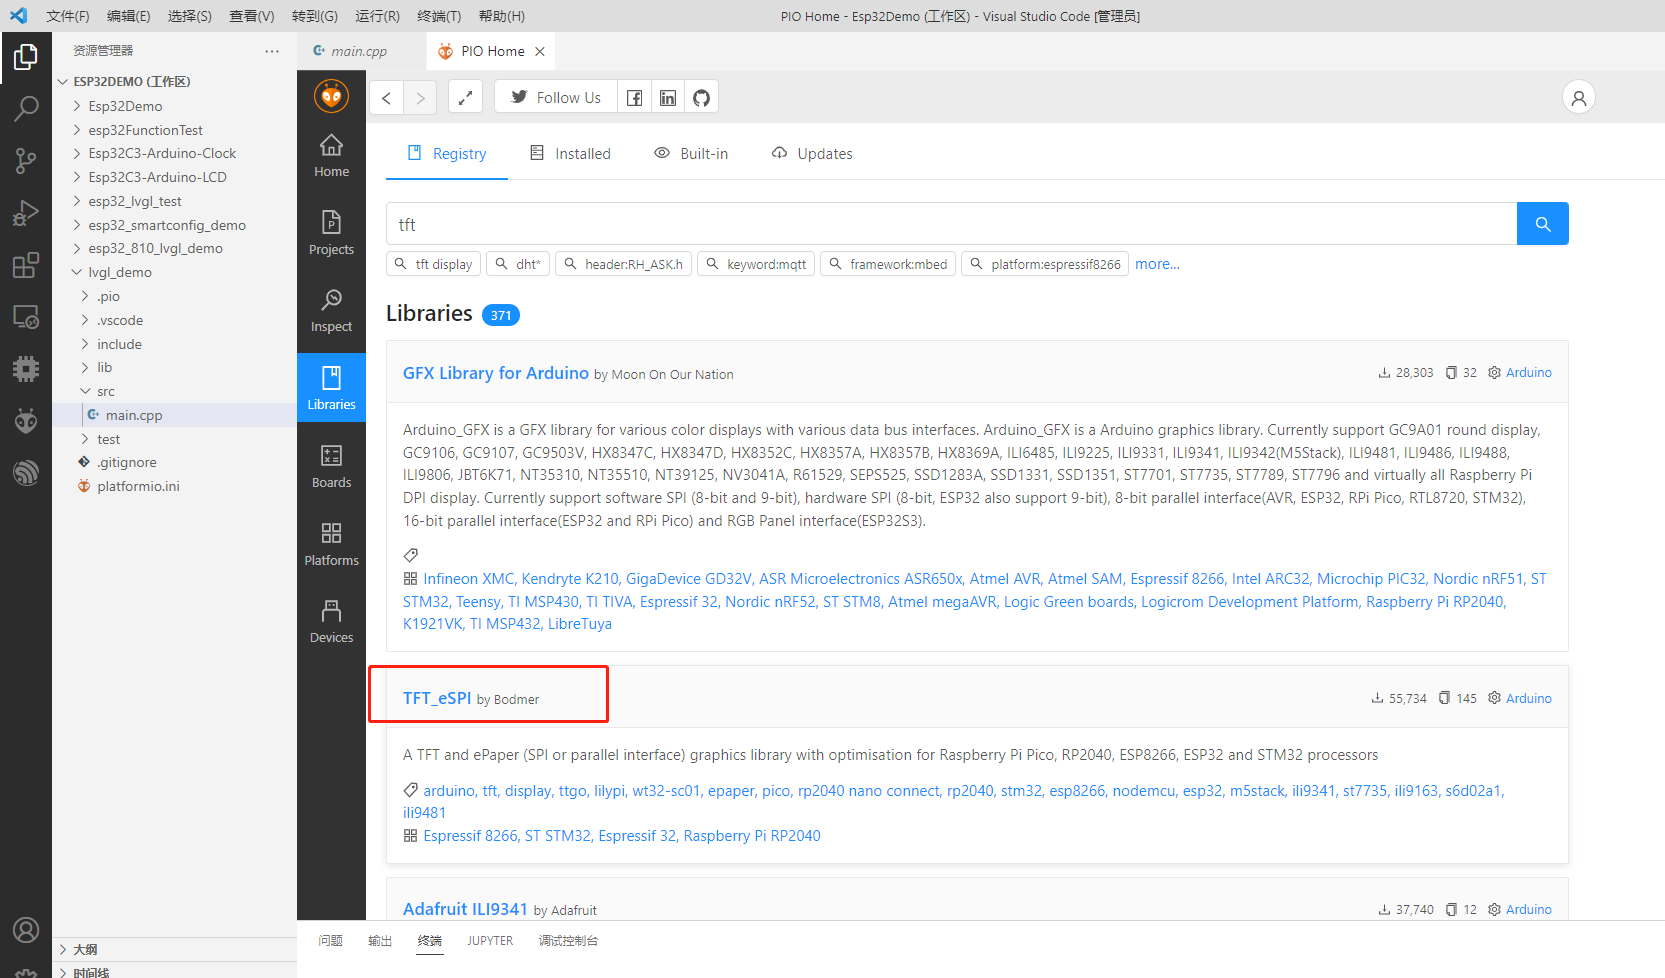Open the Remote Explorer icon
Screen dimensions: 1665x978
click(x=26, y=317)
